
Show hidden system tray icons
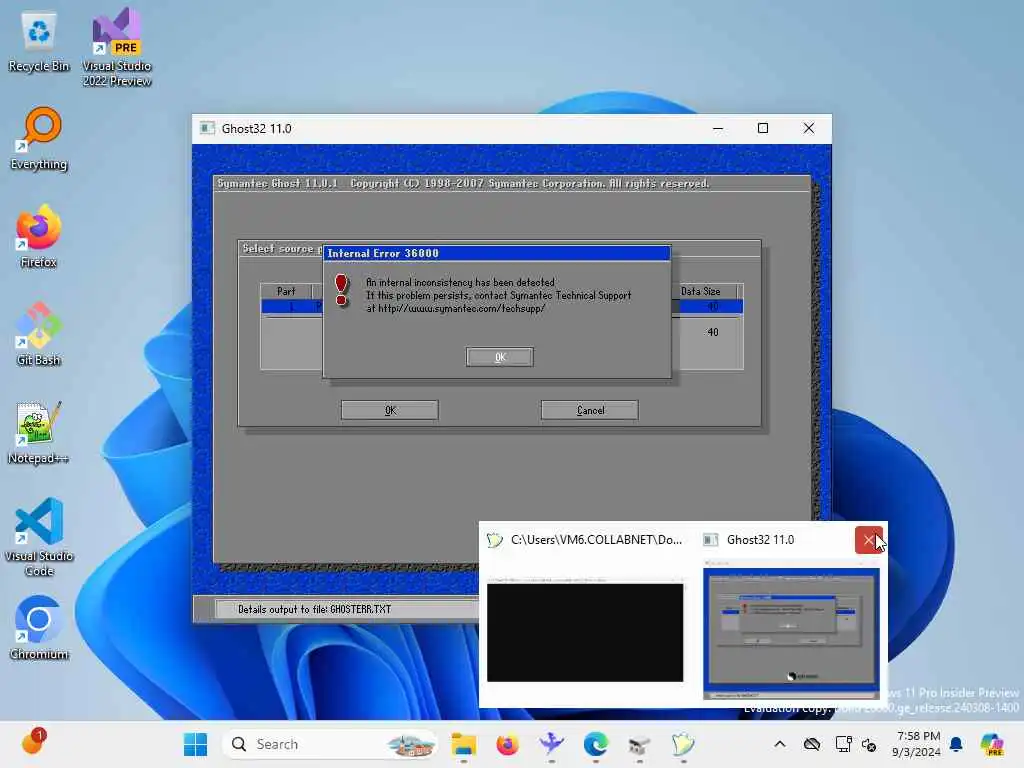[x=780, y=744]
